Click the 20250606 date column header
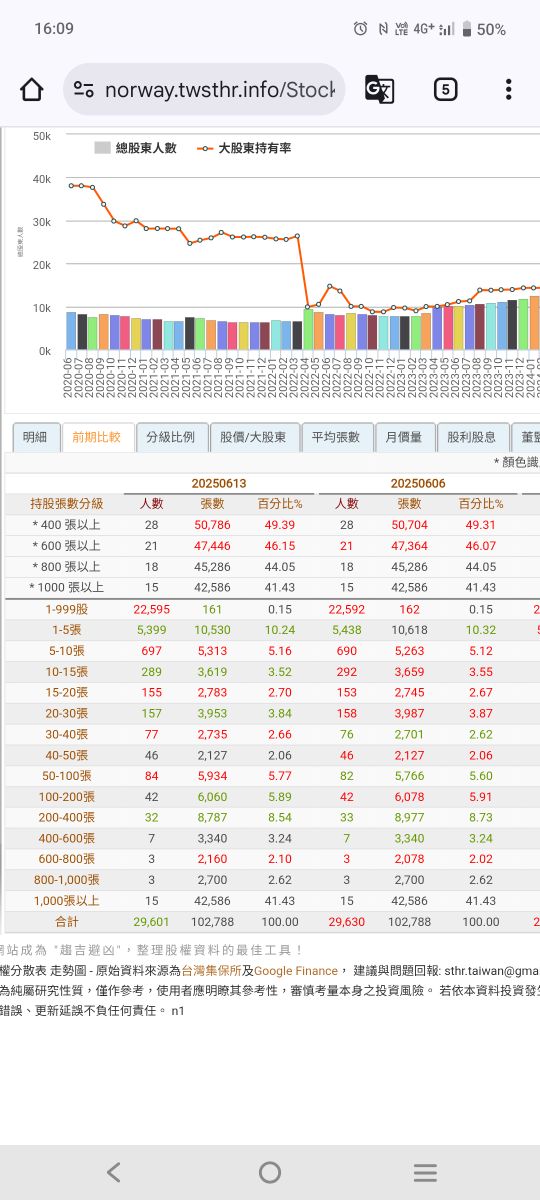540x1200 pixels. (418, 483)
